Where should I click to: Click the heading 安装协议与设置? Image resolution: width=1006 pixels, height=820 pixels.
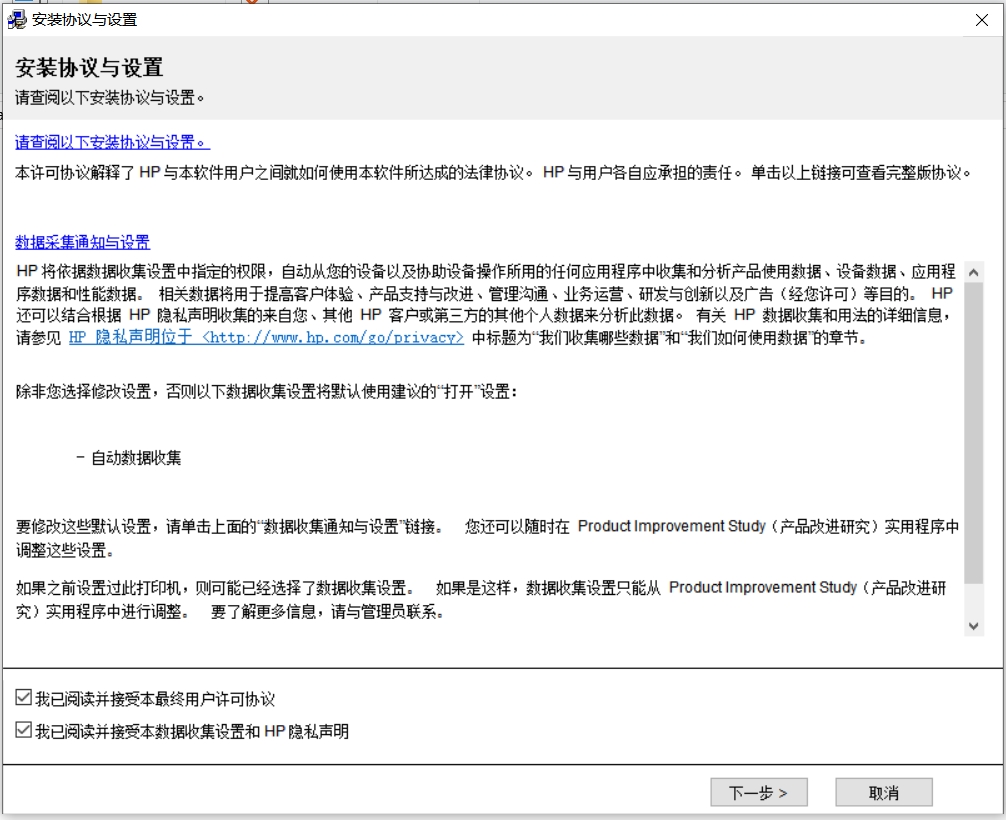[x=89, y=67]
